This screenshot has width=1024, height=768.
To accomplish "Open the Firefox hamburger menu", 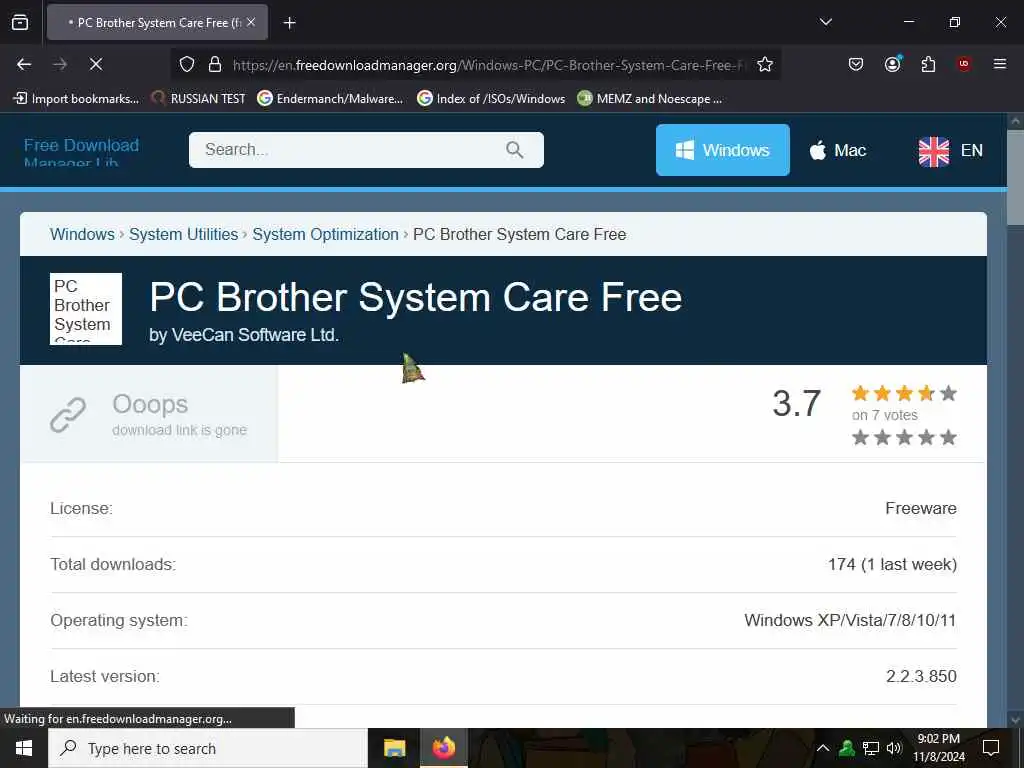I will (1000, 64).
